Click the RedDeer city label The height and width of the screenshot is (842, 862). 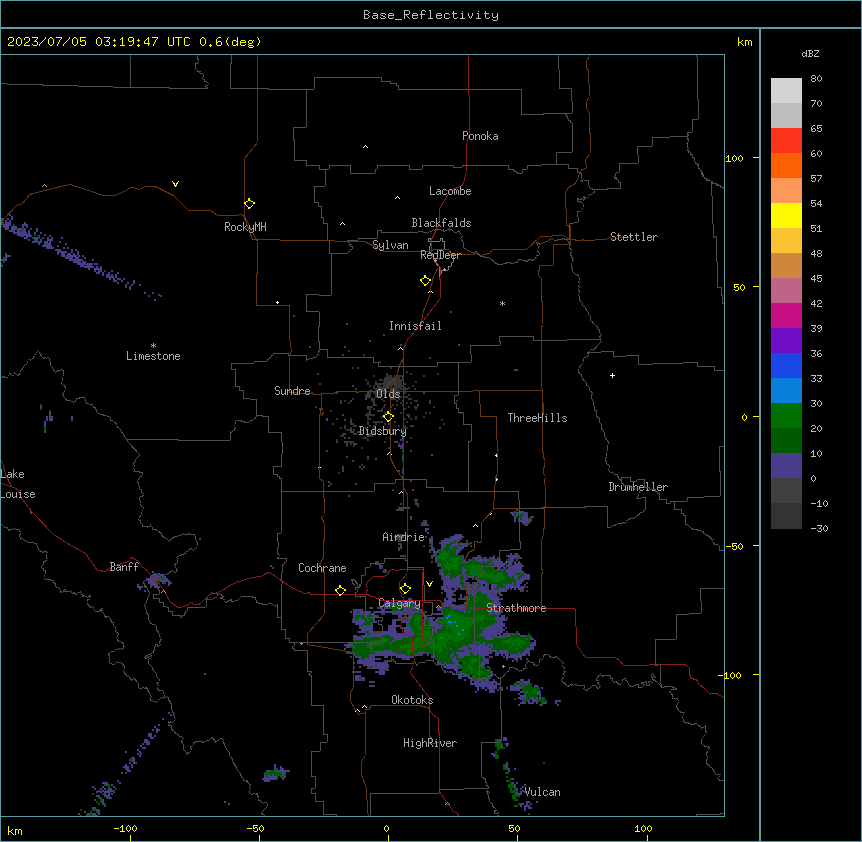[440, 255]
